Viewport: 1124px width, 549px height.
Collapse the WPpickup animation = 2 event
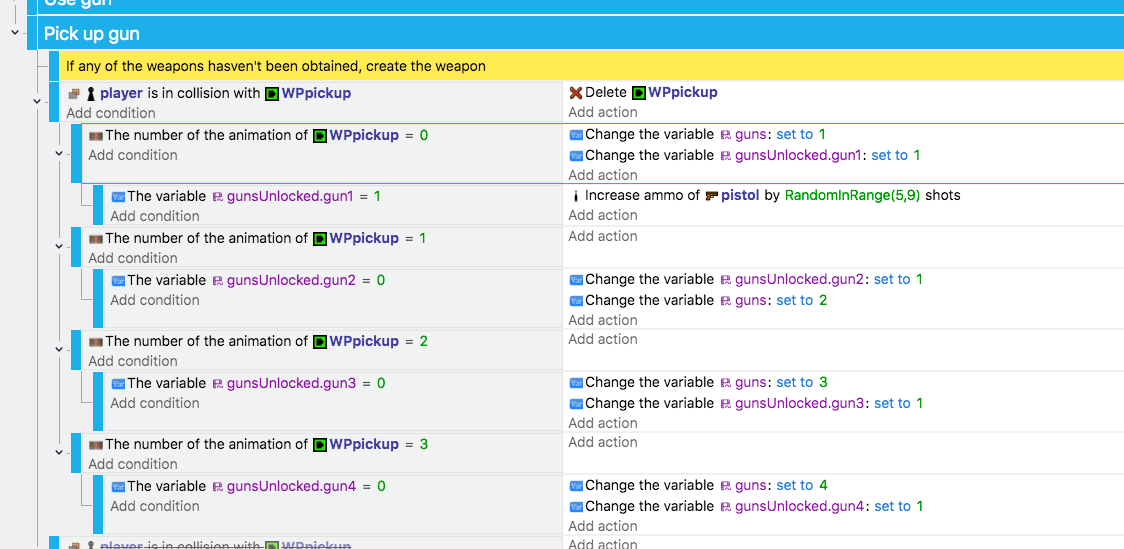pos(59,349)
